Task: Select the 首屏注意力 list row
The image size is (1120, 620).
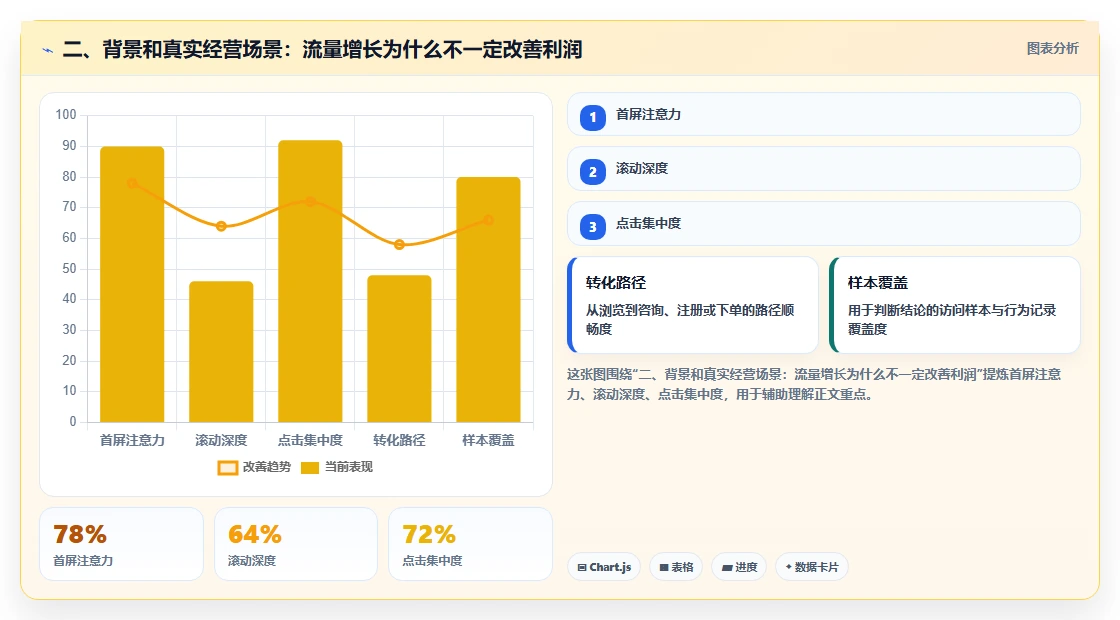Action: (x=824, y=114)
